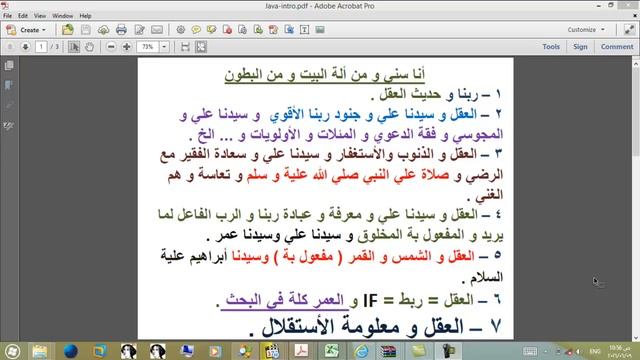
Task: Open the Window menu
Action: 62,16
